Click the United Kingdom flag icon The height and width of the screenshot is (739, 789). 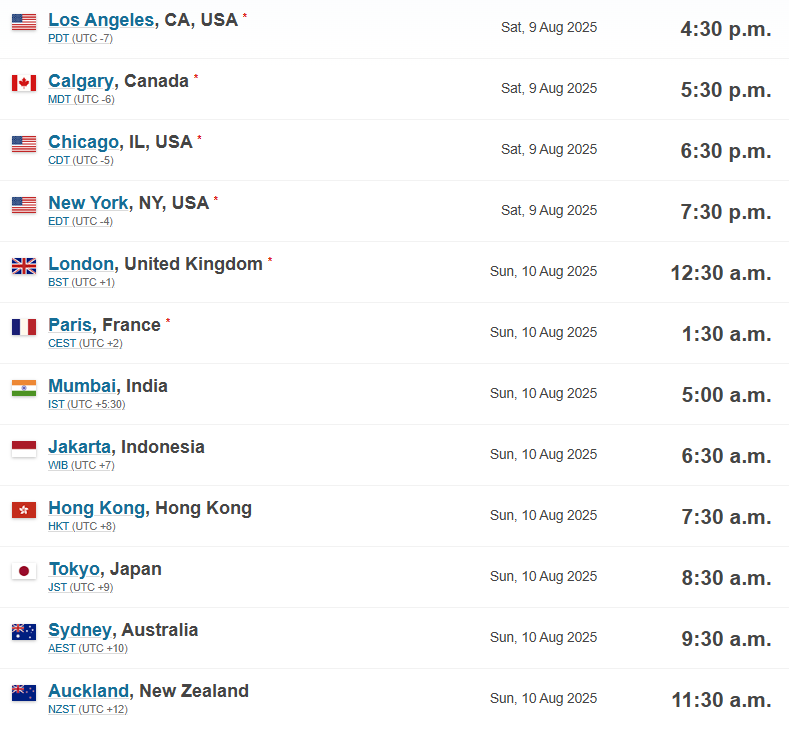24,266
